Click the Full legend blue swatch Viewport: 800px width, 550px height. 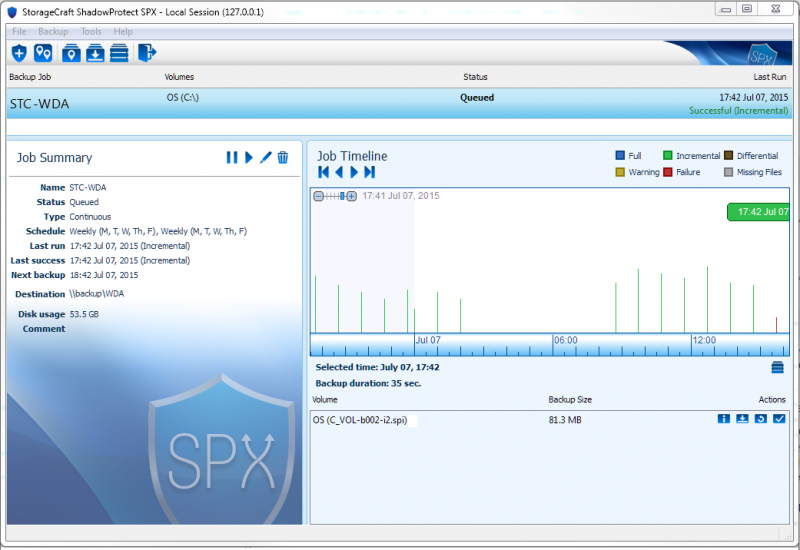620,156
